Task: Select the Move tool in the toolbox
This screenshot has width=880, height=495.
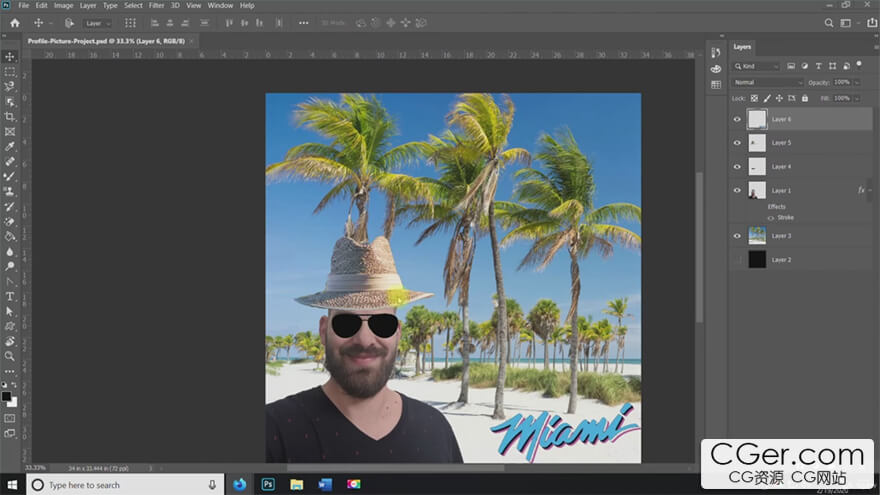Action: [10, 57]
